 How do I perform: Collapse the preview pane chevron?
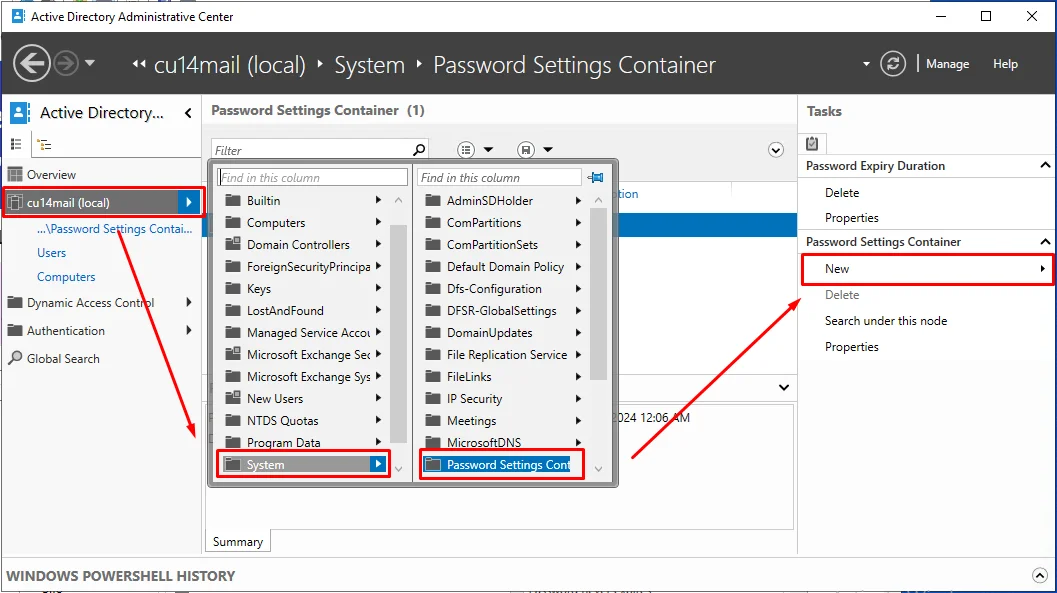(783, 387)
